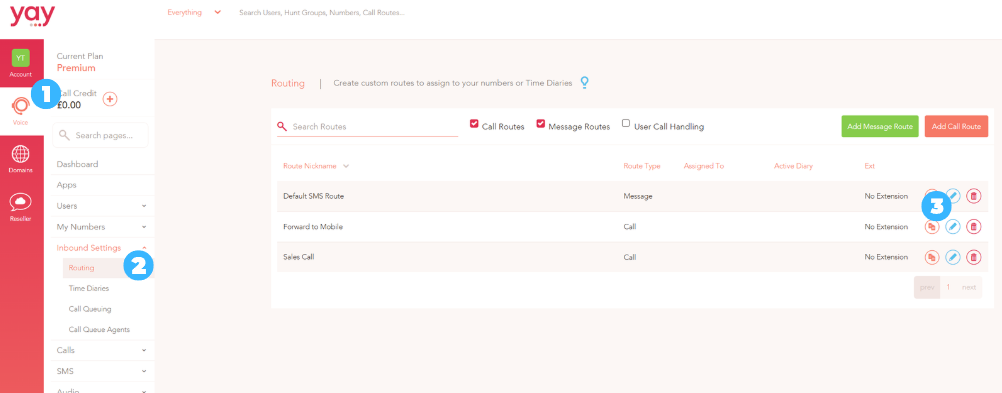The height and width of the screenshot is (393, 1002).
Task: Click the add call credit plus icon
Action: coord(110,99)
